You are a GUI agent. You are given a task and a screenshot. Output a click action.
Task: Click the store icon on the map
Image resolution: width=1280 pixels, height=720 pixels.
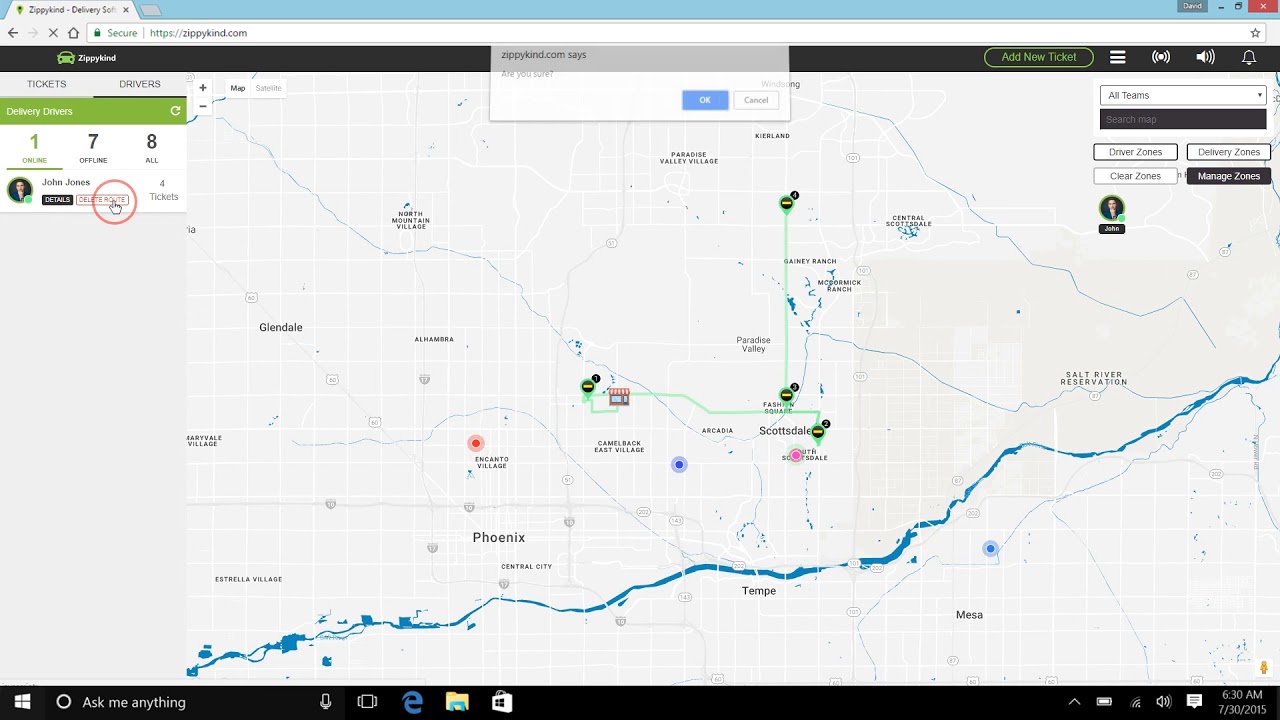click(x=619, y=397)
